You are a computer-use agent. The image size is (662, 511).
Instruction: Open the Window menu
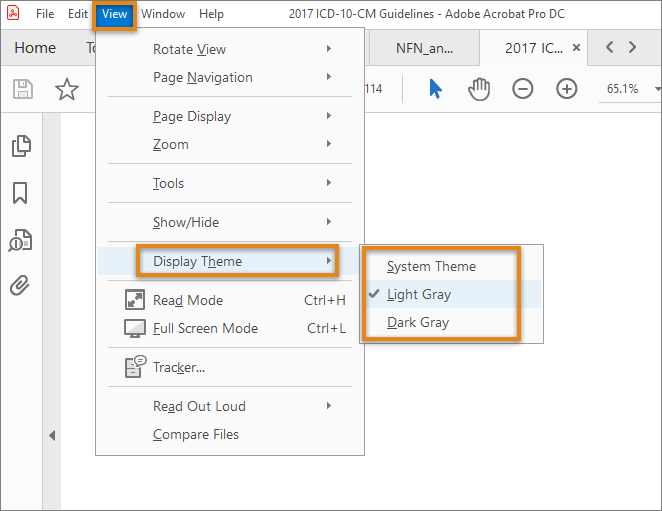pyautogui.click(x=163, y=14)
